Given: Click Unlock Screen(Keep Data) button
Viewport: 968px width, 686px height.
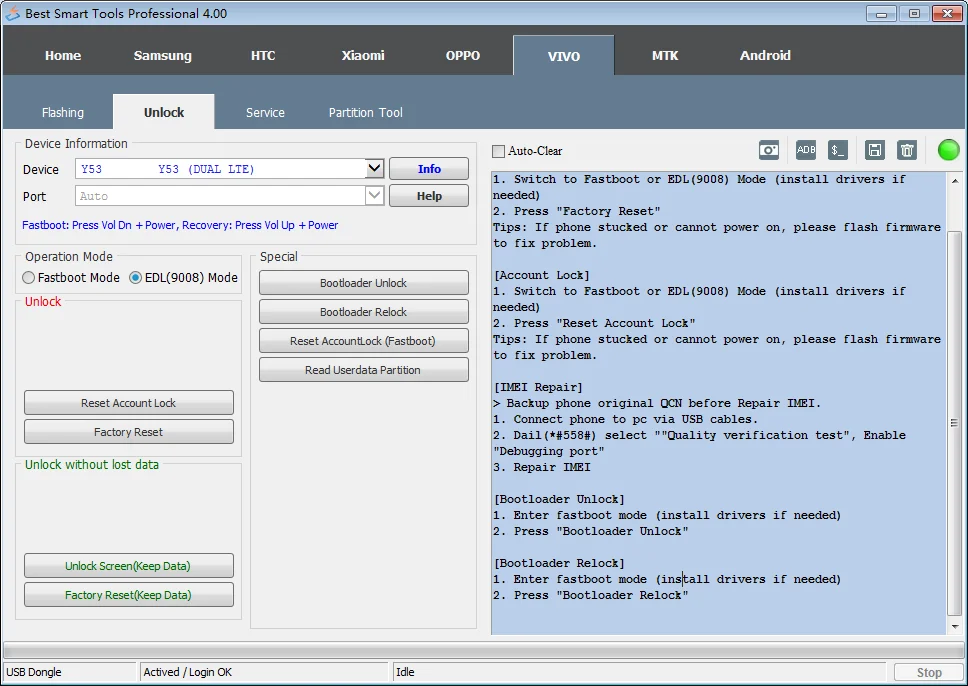Looking at the screenshot, I should click(128, 566).
